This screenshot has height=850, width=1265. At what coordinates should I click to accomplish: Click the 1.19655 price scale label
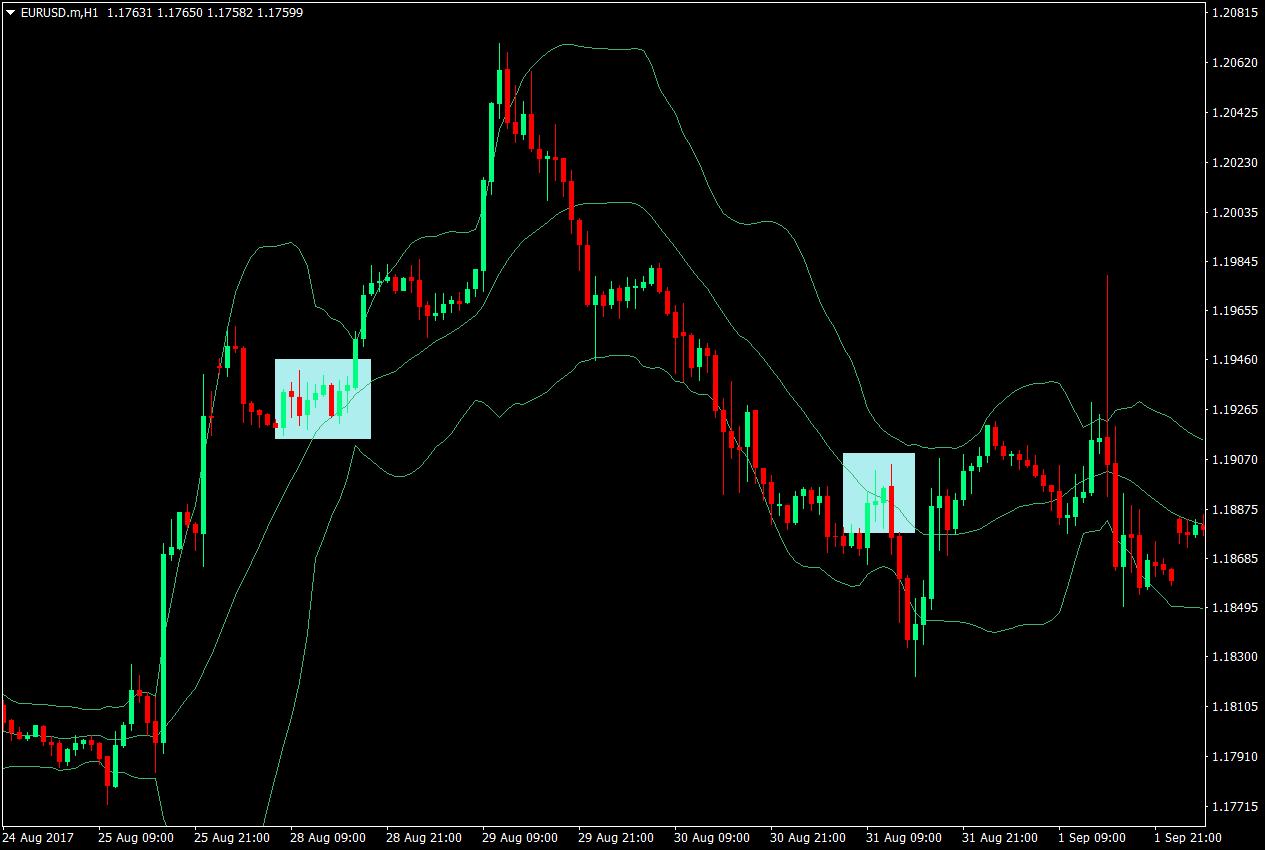[x=1233, y=311]
